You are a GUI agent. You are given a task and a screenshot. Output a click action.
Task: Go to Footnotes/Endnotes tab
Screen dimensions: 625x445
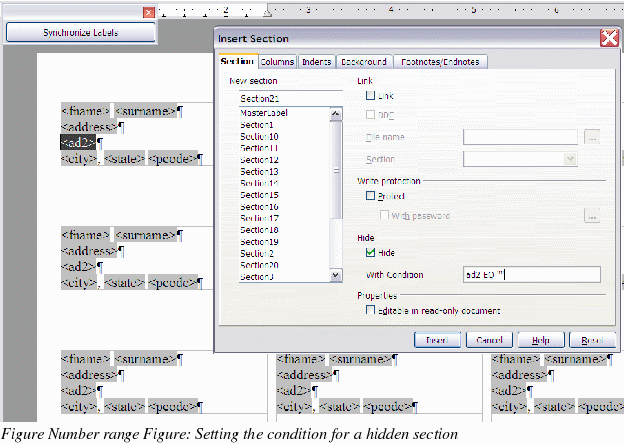coord(439,62)
